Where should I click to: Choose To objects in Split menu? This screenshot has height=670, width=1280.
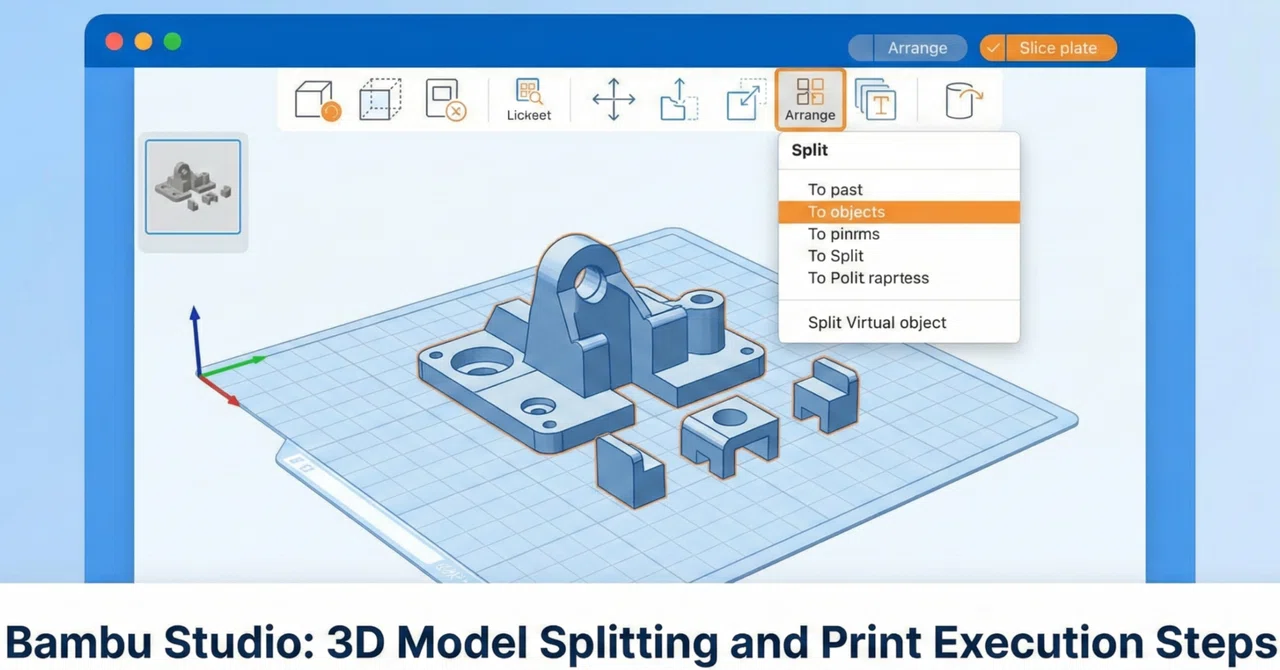899,212
